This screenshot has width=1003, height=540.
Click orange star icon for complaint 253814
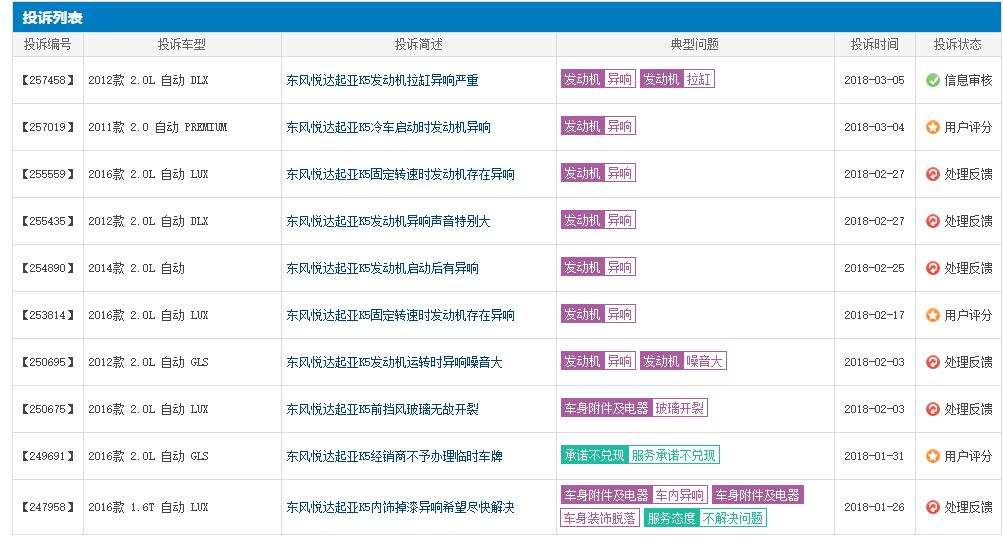pos(933,315)
